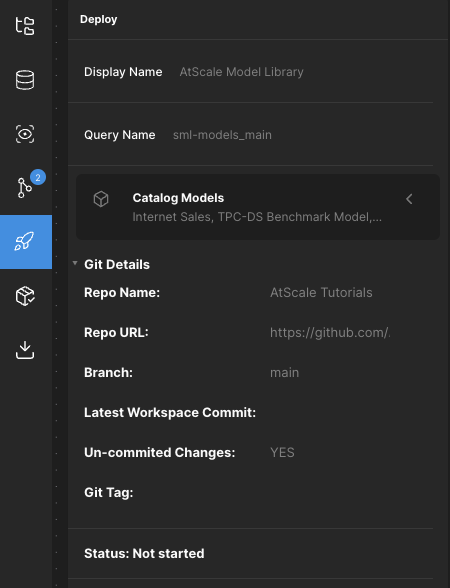Click the Status: Not started text
450x588 pixels.
tap(144, 554)
